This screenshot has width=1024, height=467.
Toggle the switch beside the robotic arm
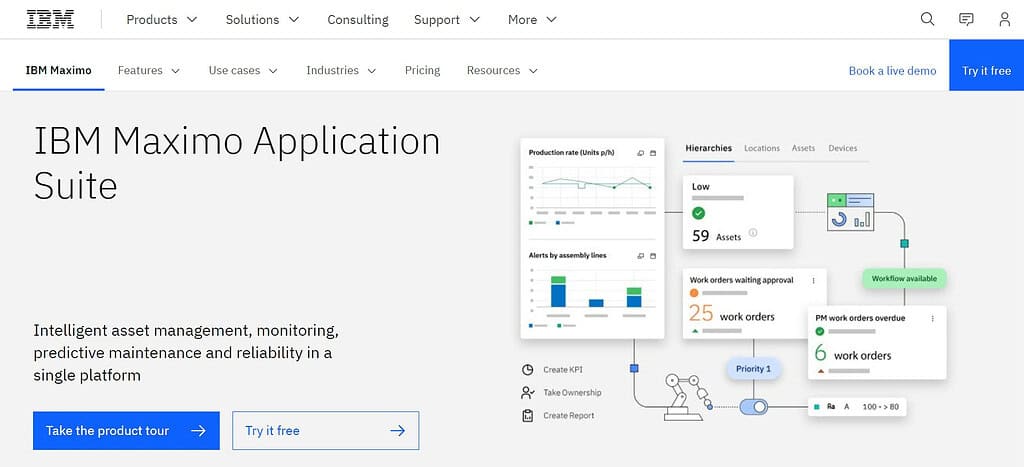[x=754, y=407]
